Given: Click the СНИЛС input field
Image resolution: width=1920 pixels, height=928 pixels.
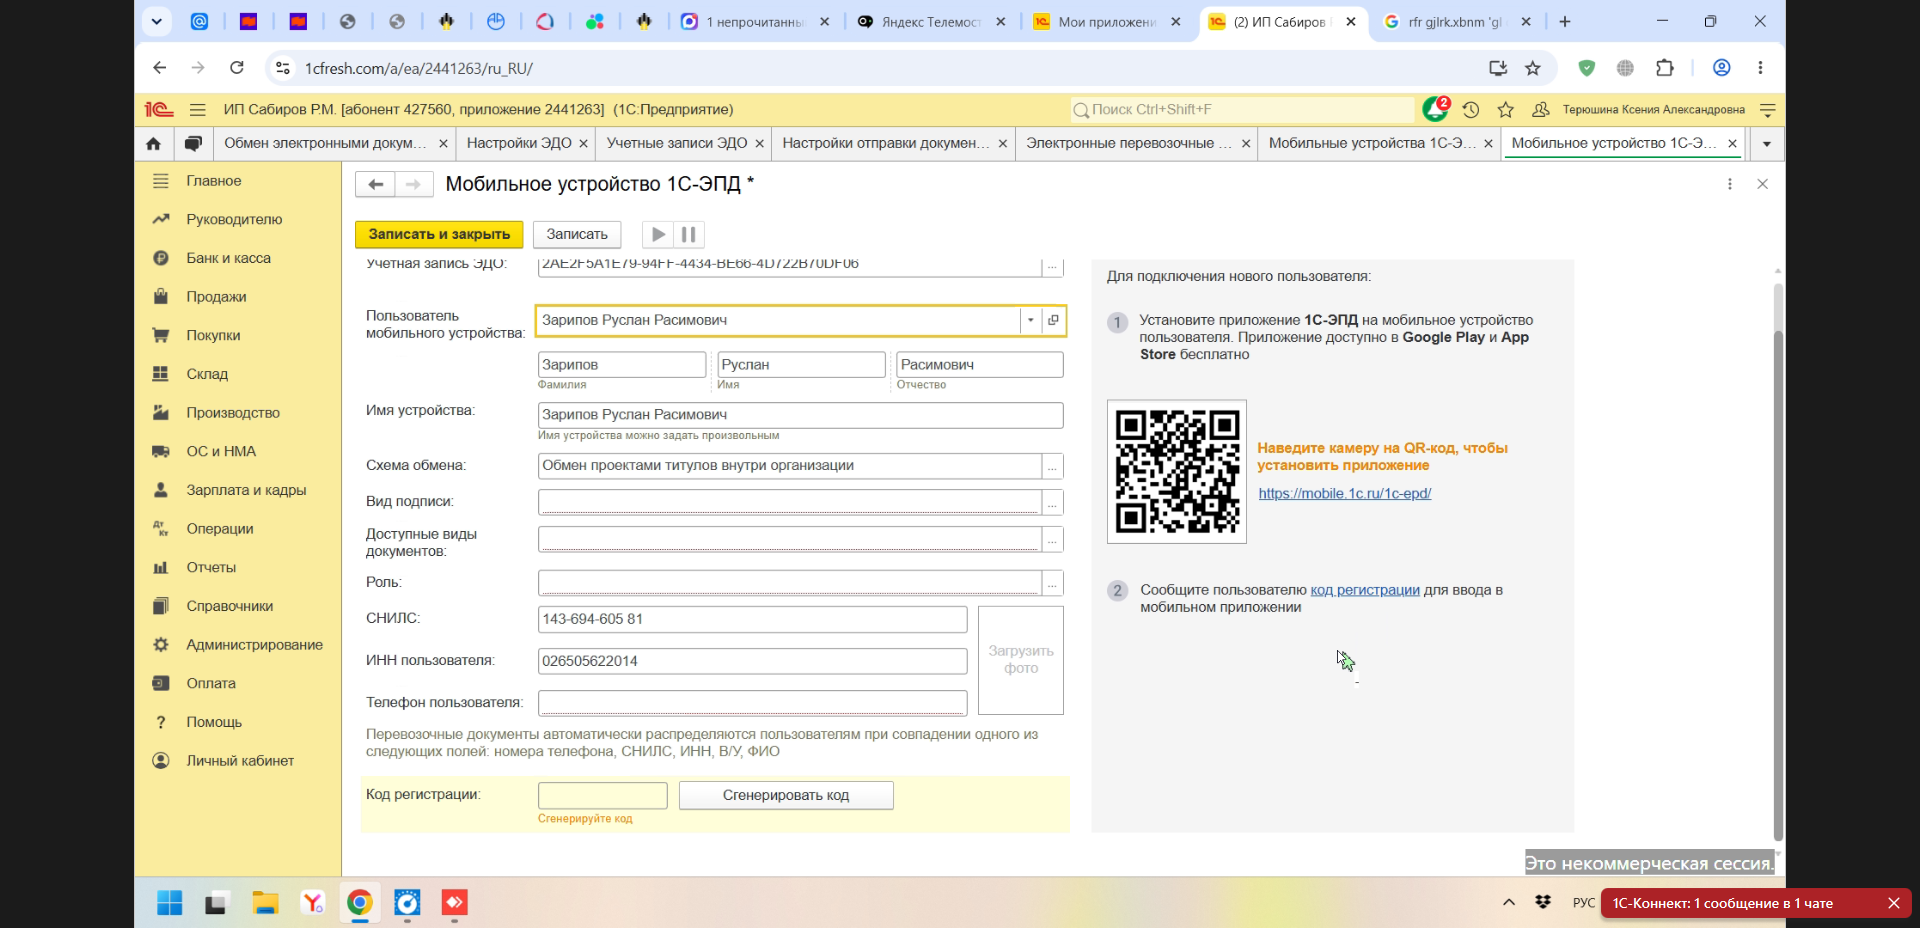Looking at the screenshot, I should click(752, 619).
